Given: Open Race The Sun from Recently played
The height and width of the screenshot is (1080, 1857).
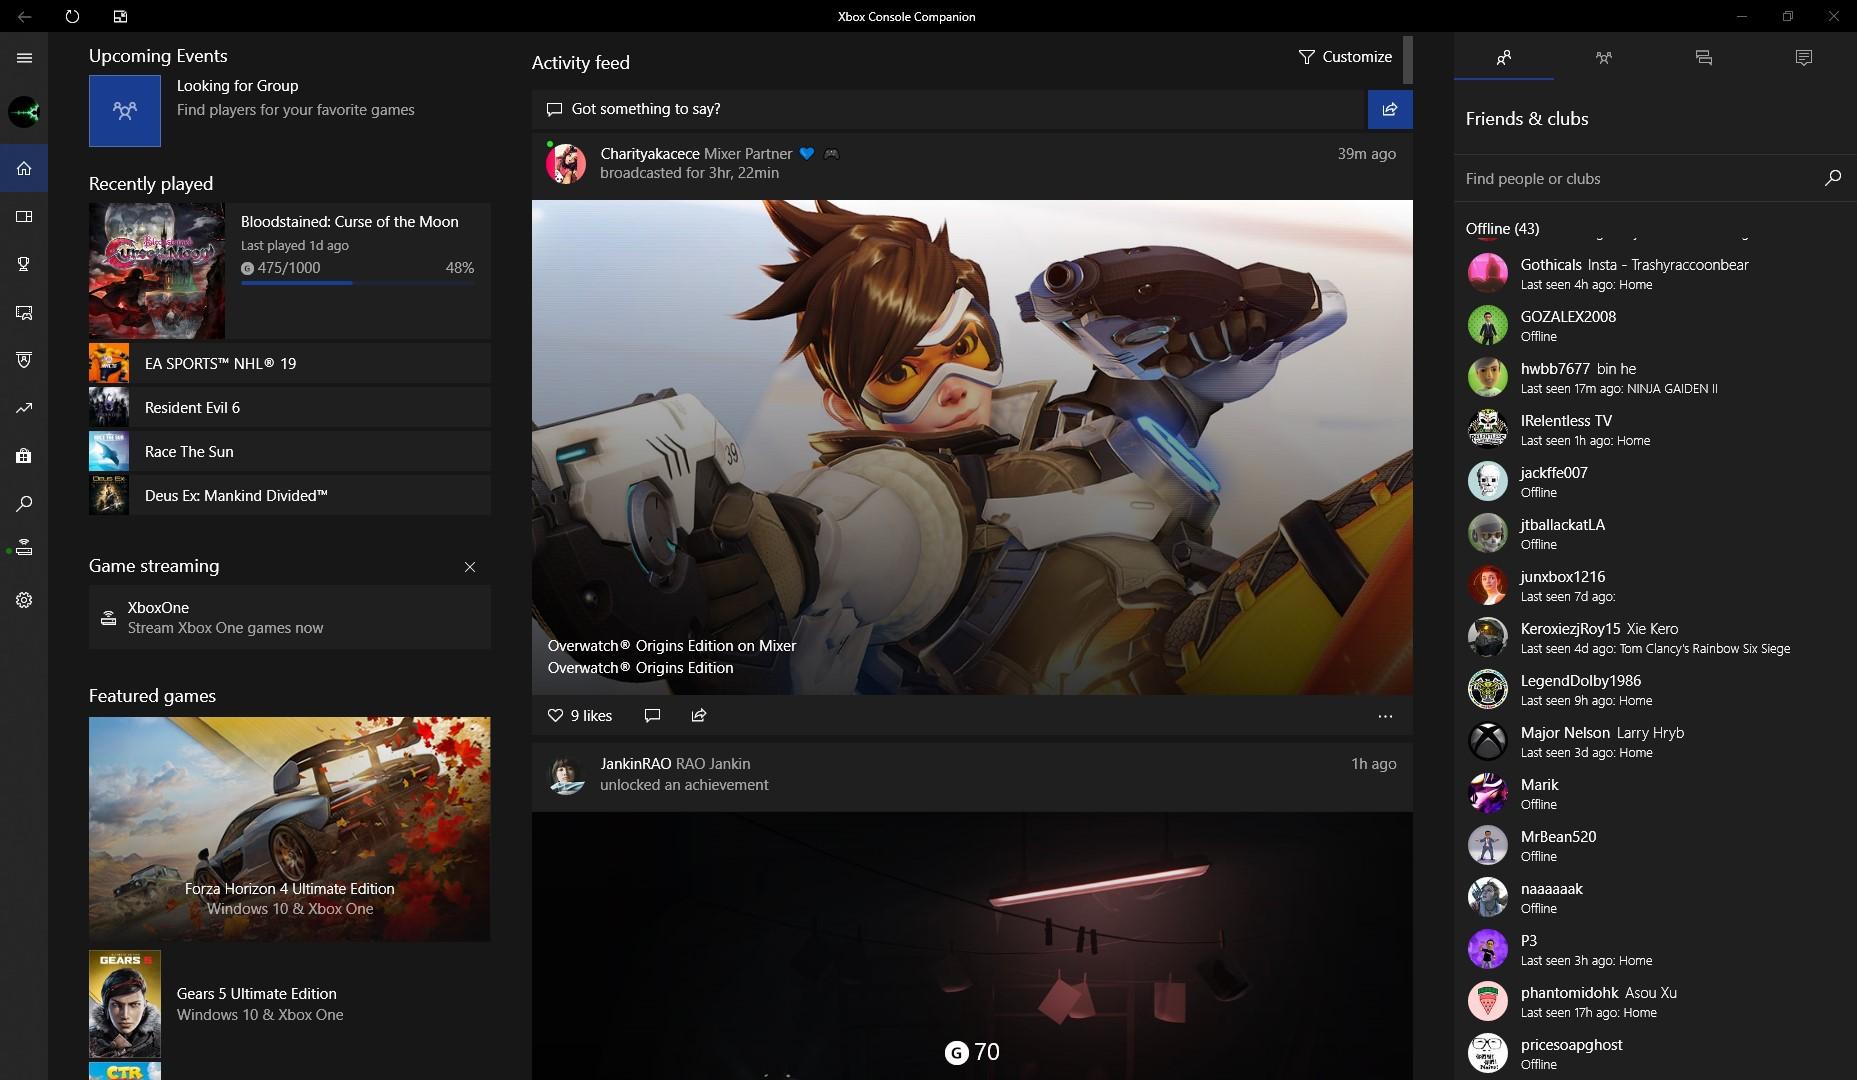Looking at the screenshot, I should (x=290, y=451).
